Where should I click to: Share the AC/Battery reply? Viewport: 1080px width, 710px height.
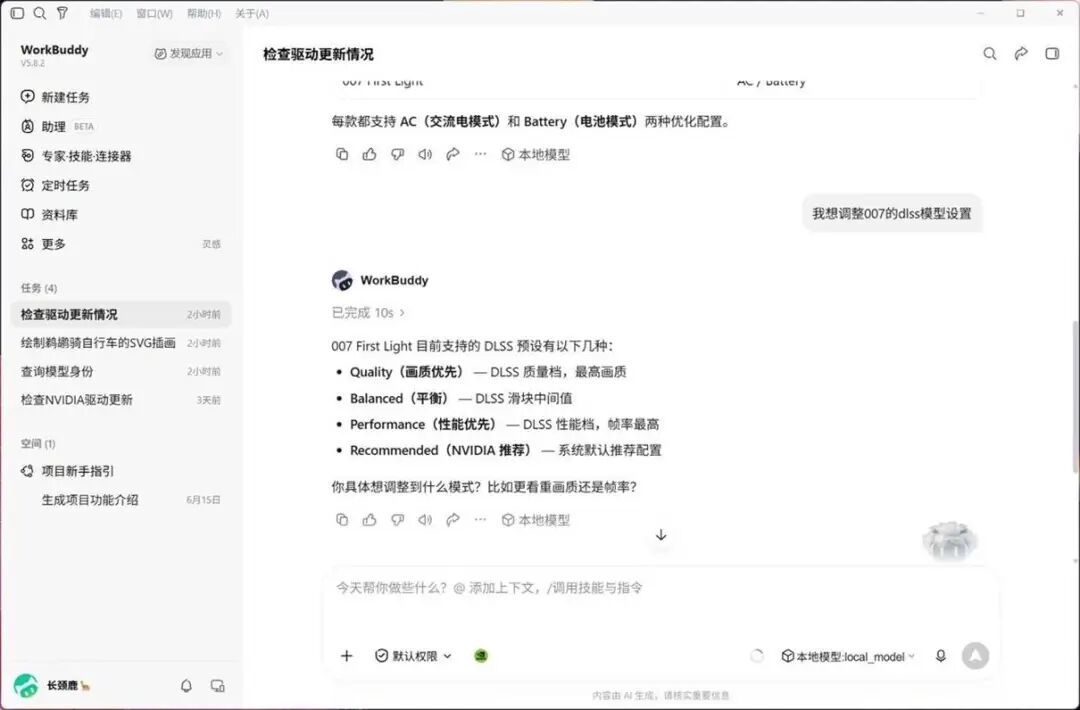point(453,154)
